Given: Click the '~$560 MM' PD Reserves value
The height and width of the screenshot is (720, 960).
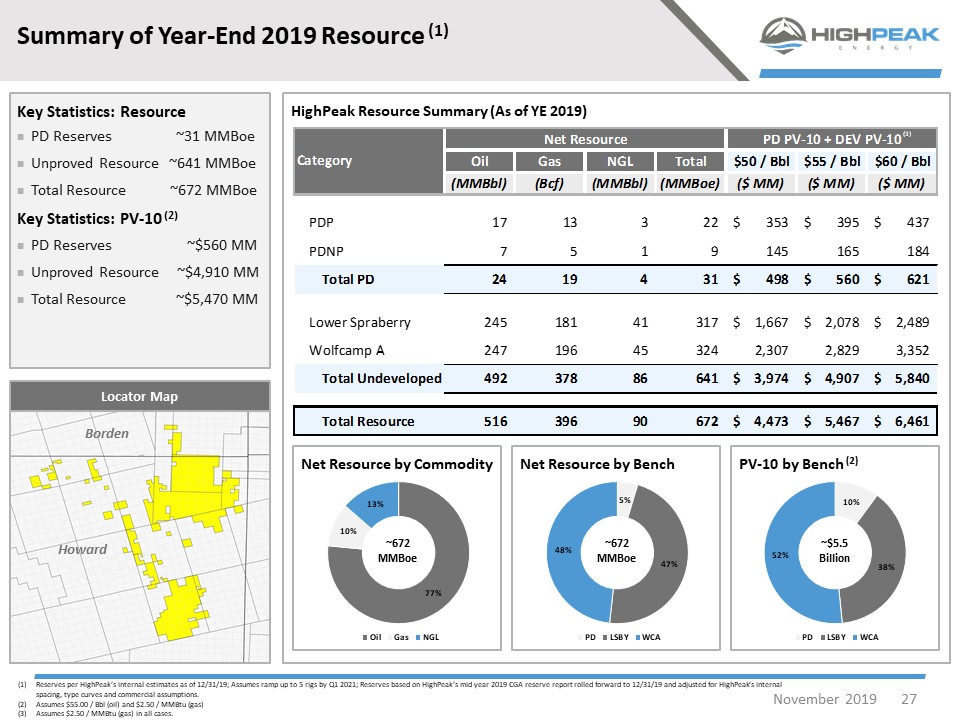Looking at the screenshot, I should click(222, 245).
